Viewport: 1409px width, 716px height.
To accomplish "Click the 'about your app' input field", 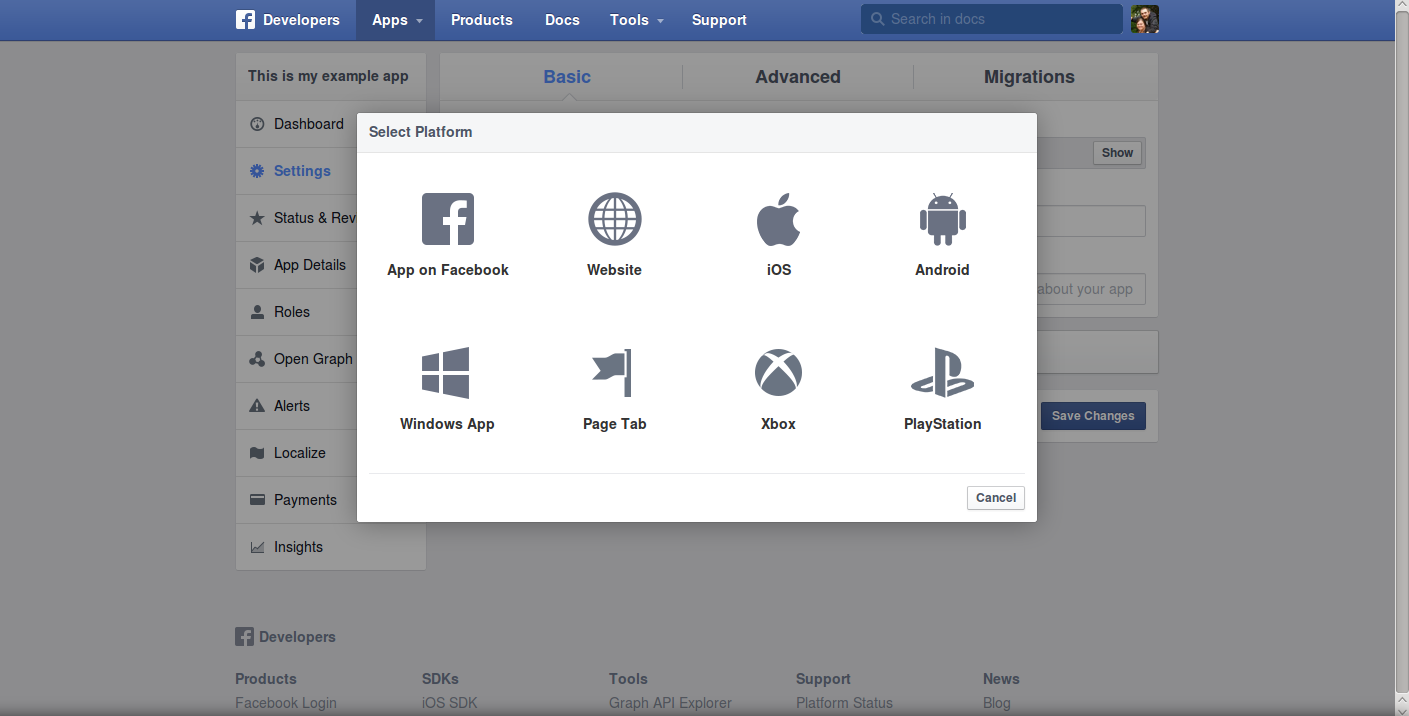I will pyautogui.click(x=1089, y=289).
